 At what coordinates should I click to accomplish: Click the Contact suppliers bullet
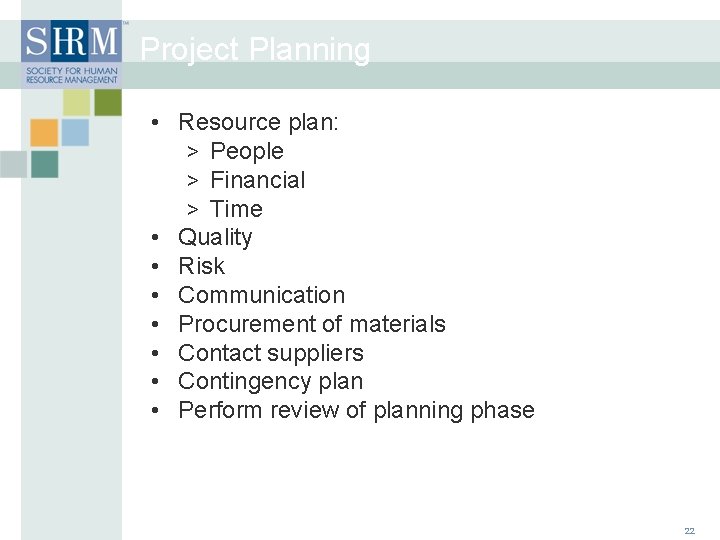(270, 354)
